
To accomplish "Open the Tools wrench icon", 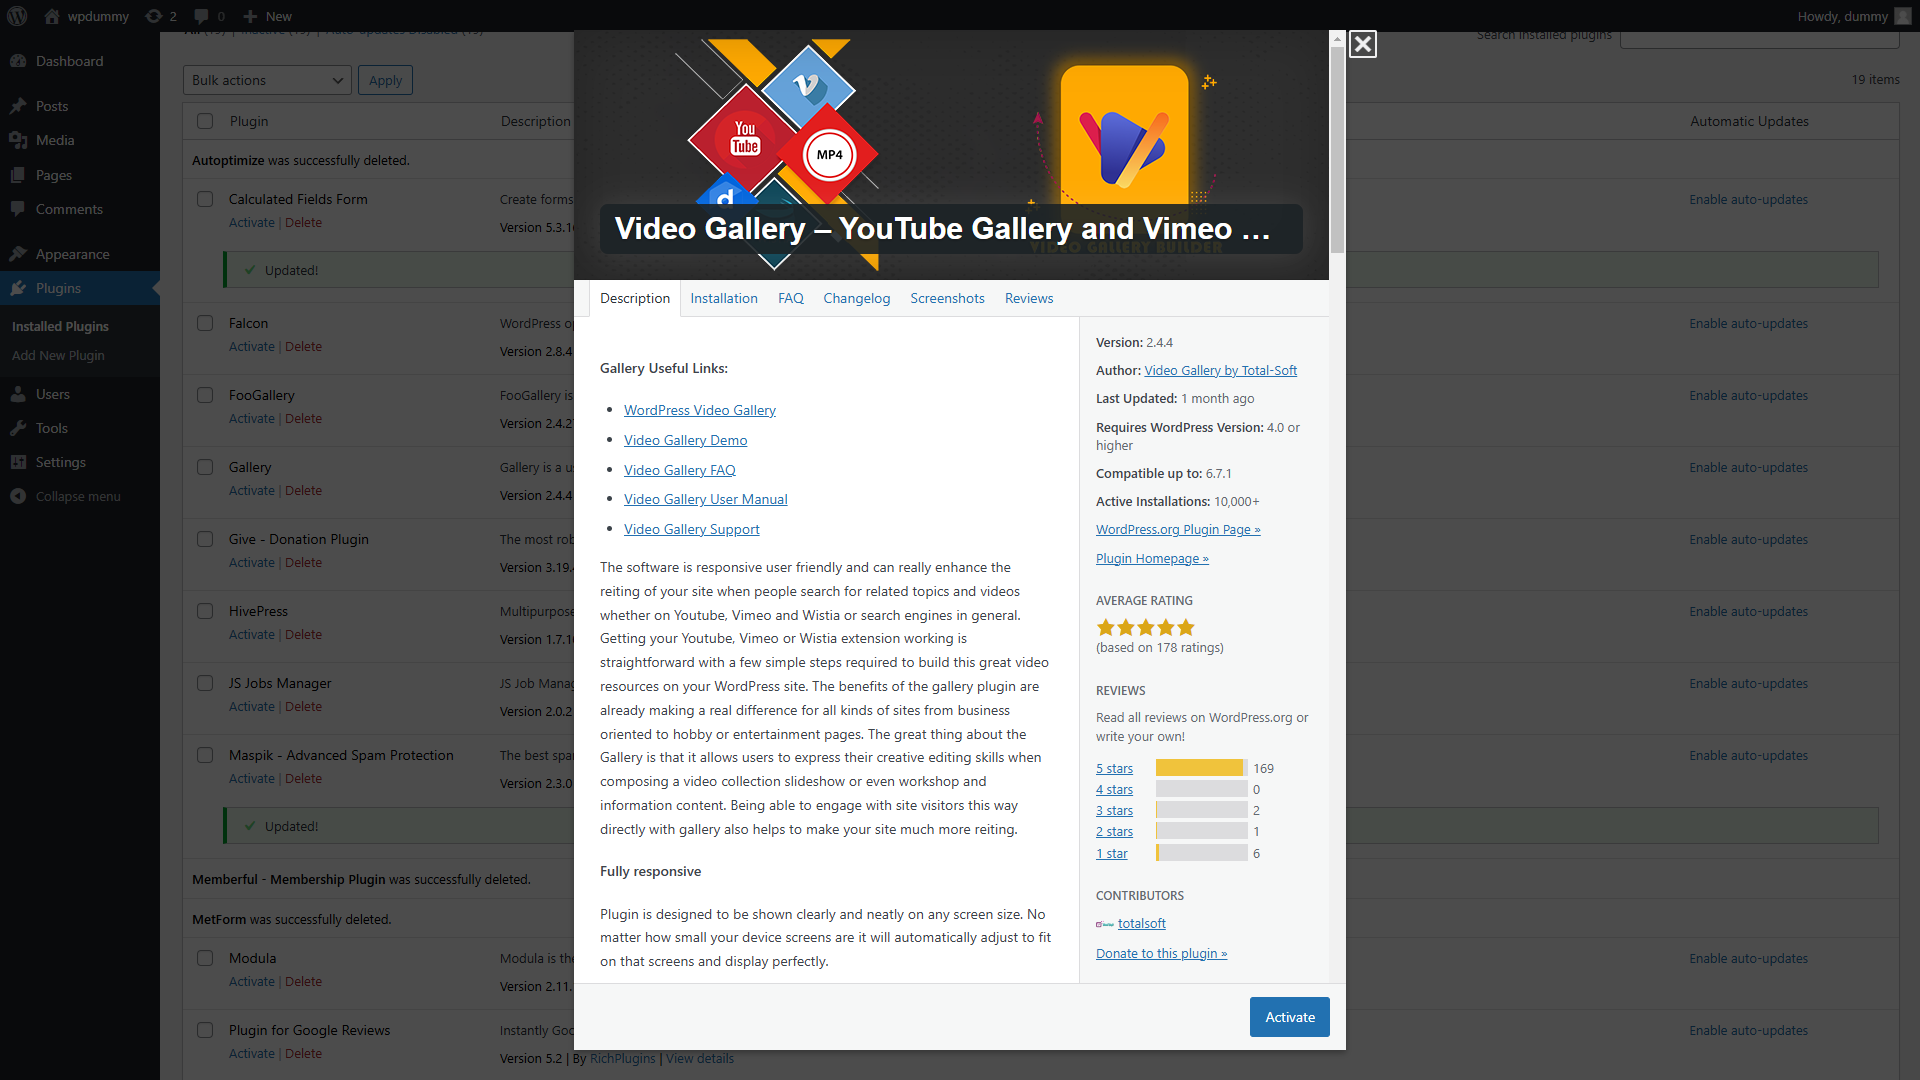I will [18, 428].
